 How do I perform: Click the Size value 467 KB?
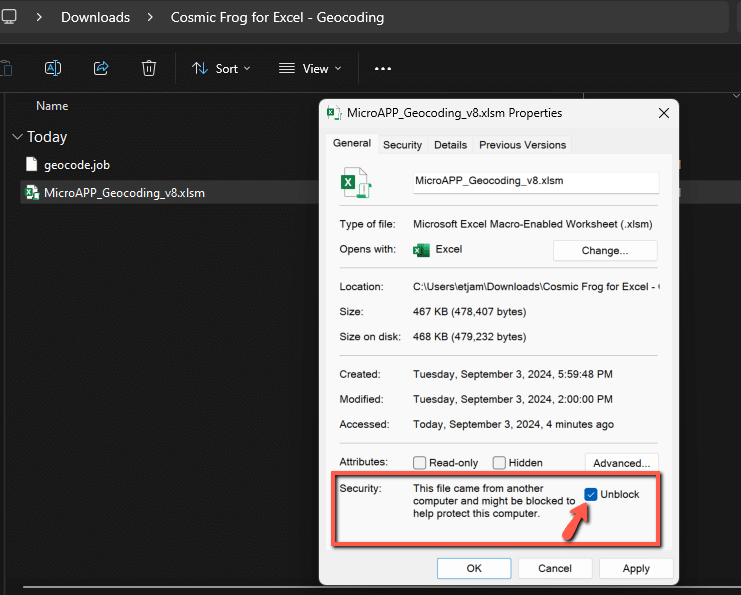pyautogui.click(x=469, y=312)
